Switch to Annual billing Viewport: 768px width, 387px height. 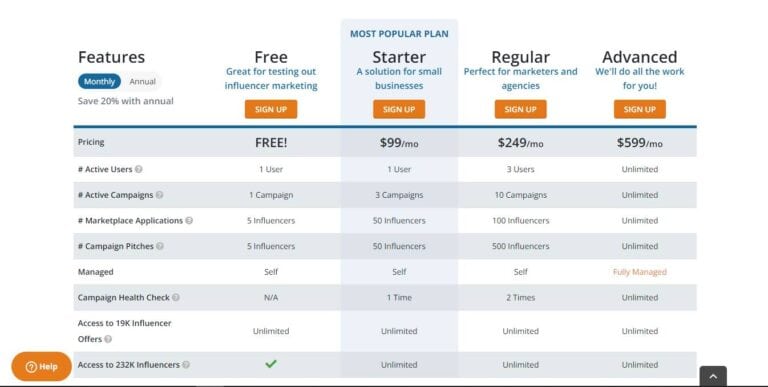coord(143,81)
